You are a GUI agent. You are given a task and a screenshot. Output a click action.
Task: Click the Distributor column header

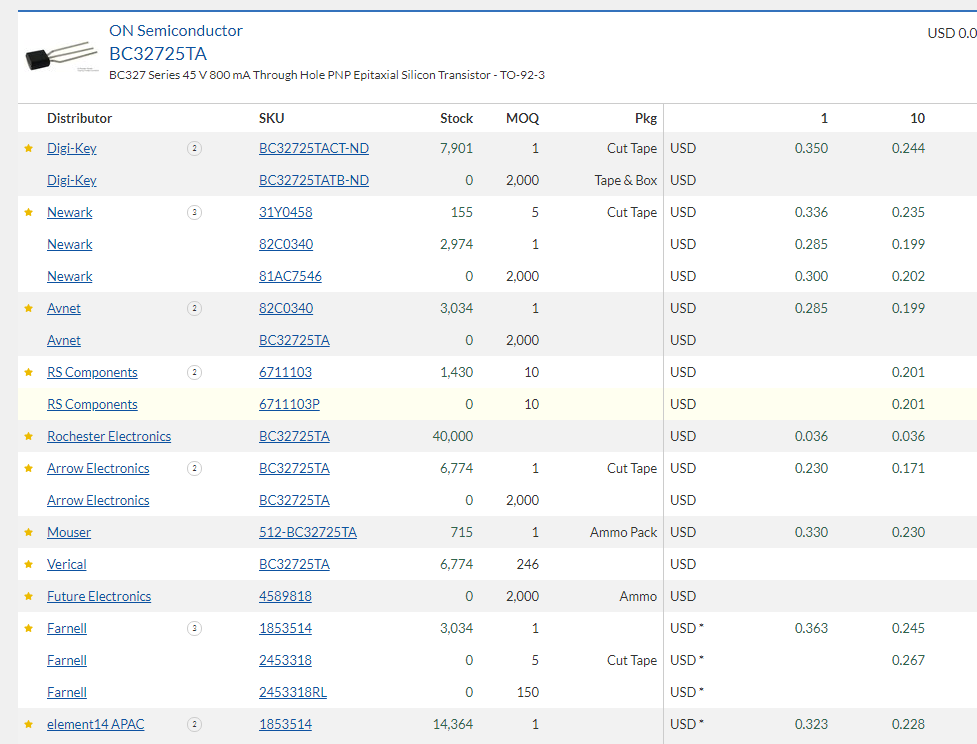coord(80,118)
